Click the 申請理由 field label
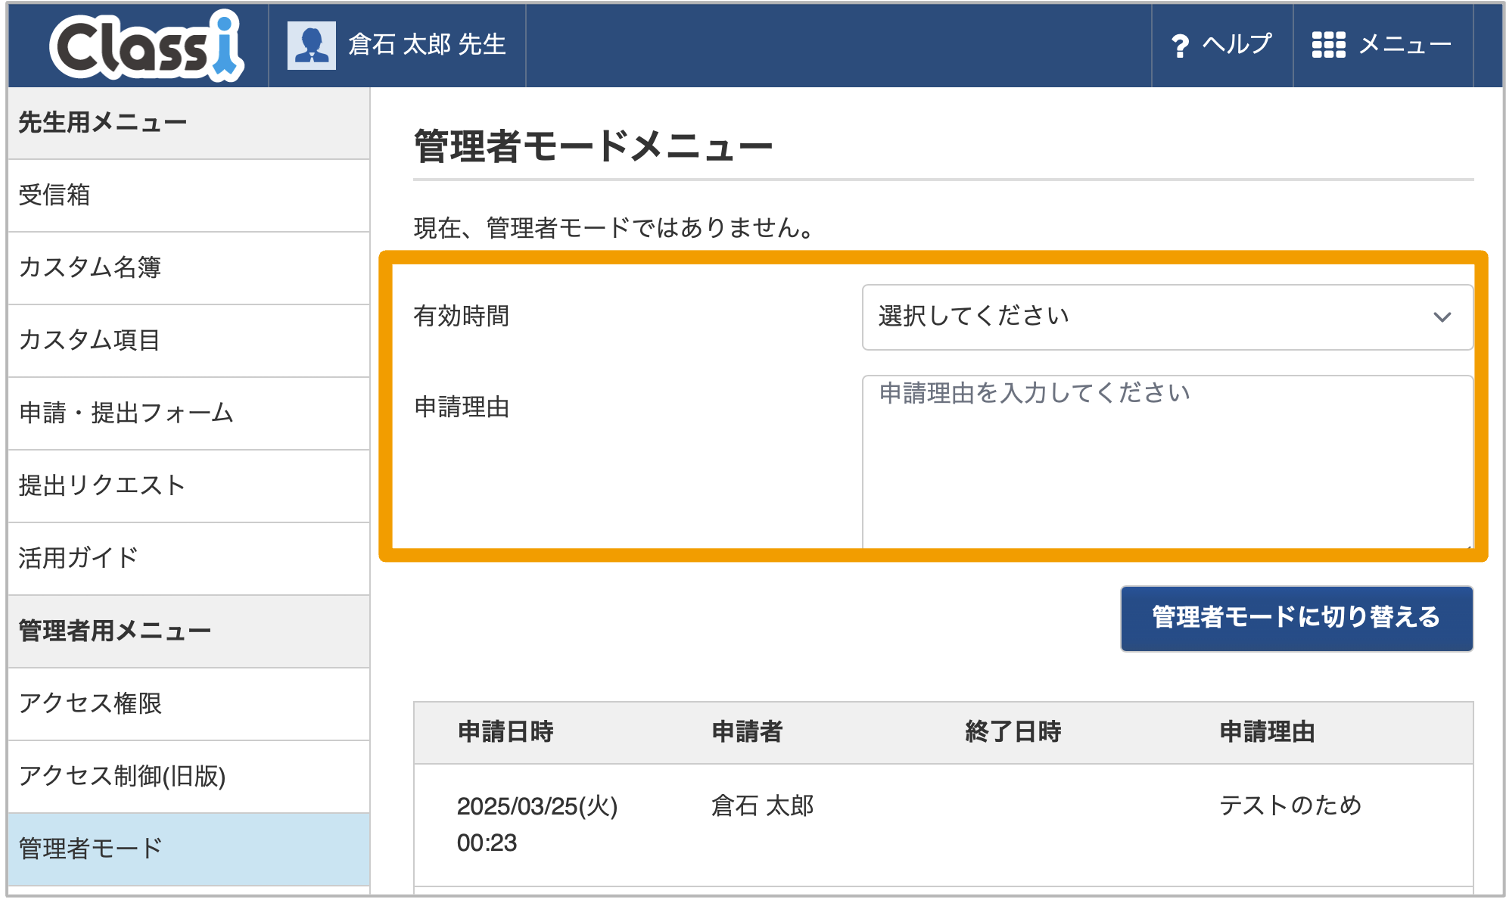Screen dimensions: 1507x898 [x=462, y=408]
